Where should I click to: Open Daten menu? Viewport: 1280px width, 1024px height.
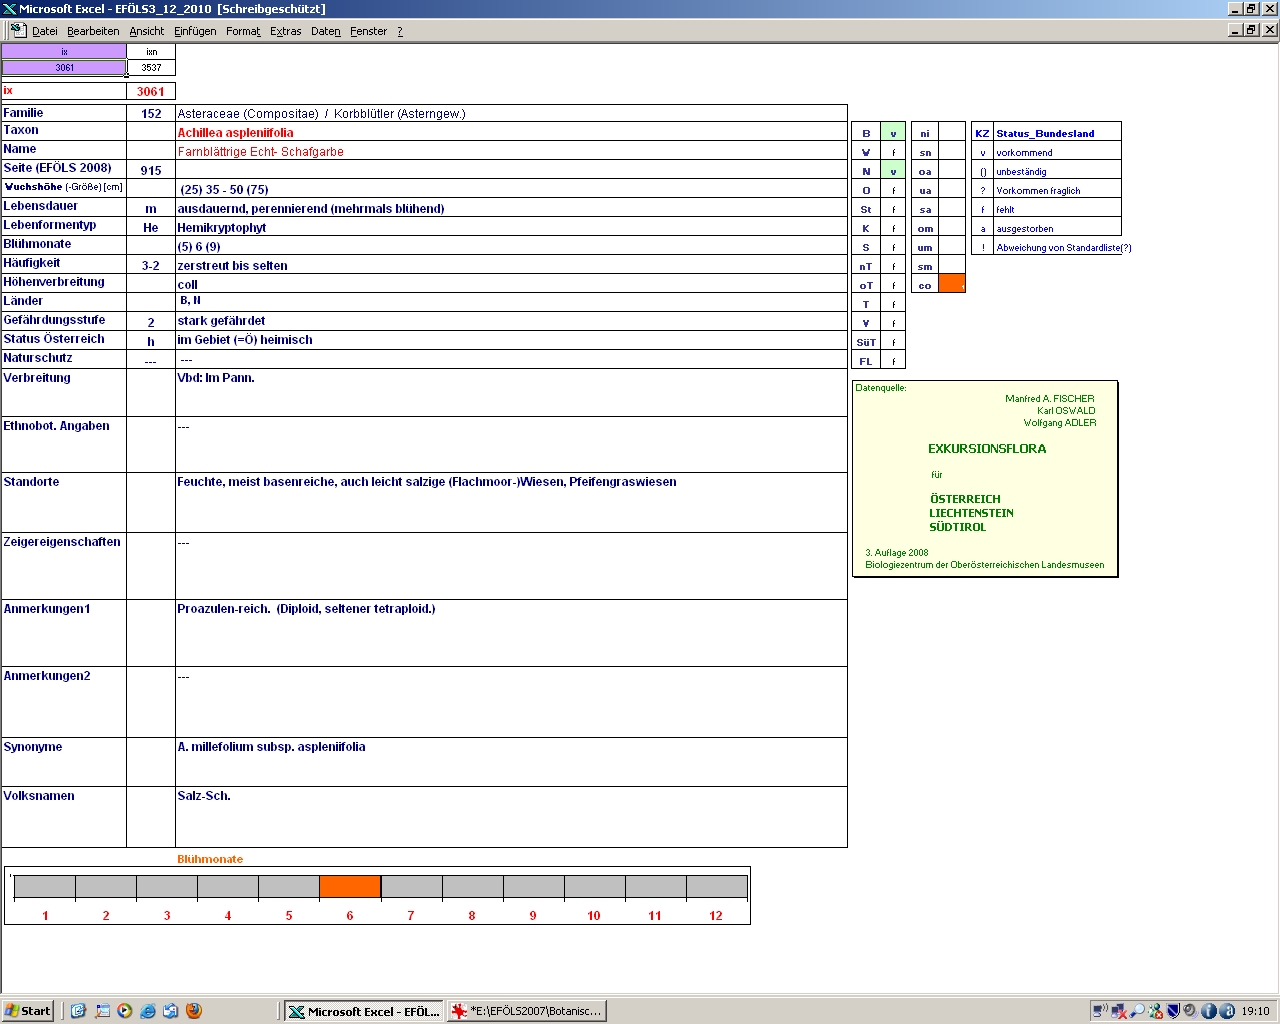pyautogui.click(x=326, y=31)
